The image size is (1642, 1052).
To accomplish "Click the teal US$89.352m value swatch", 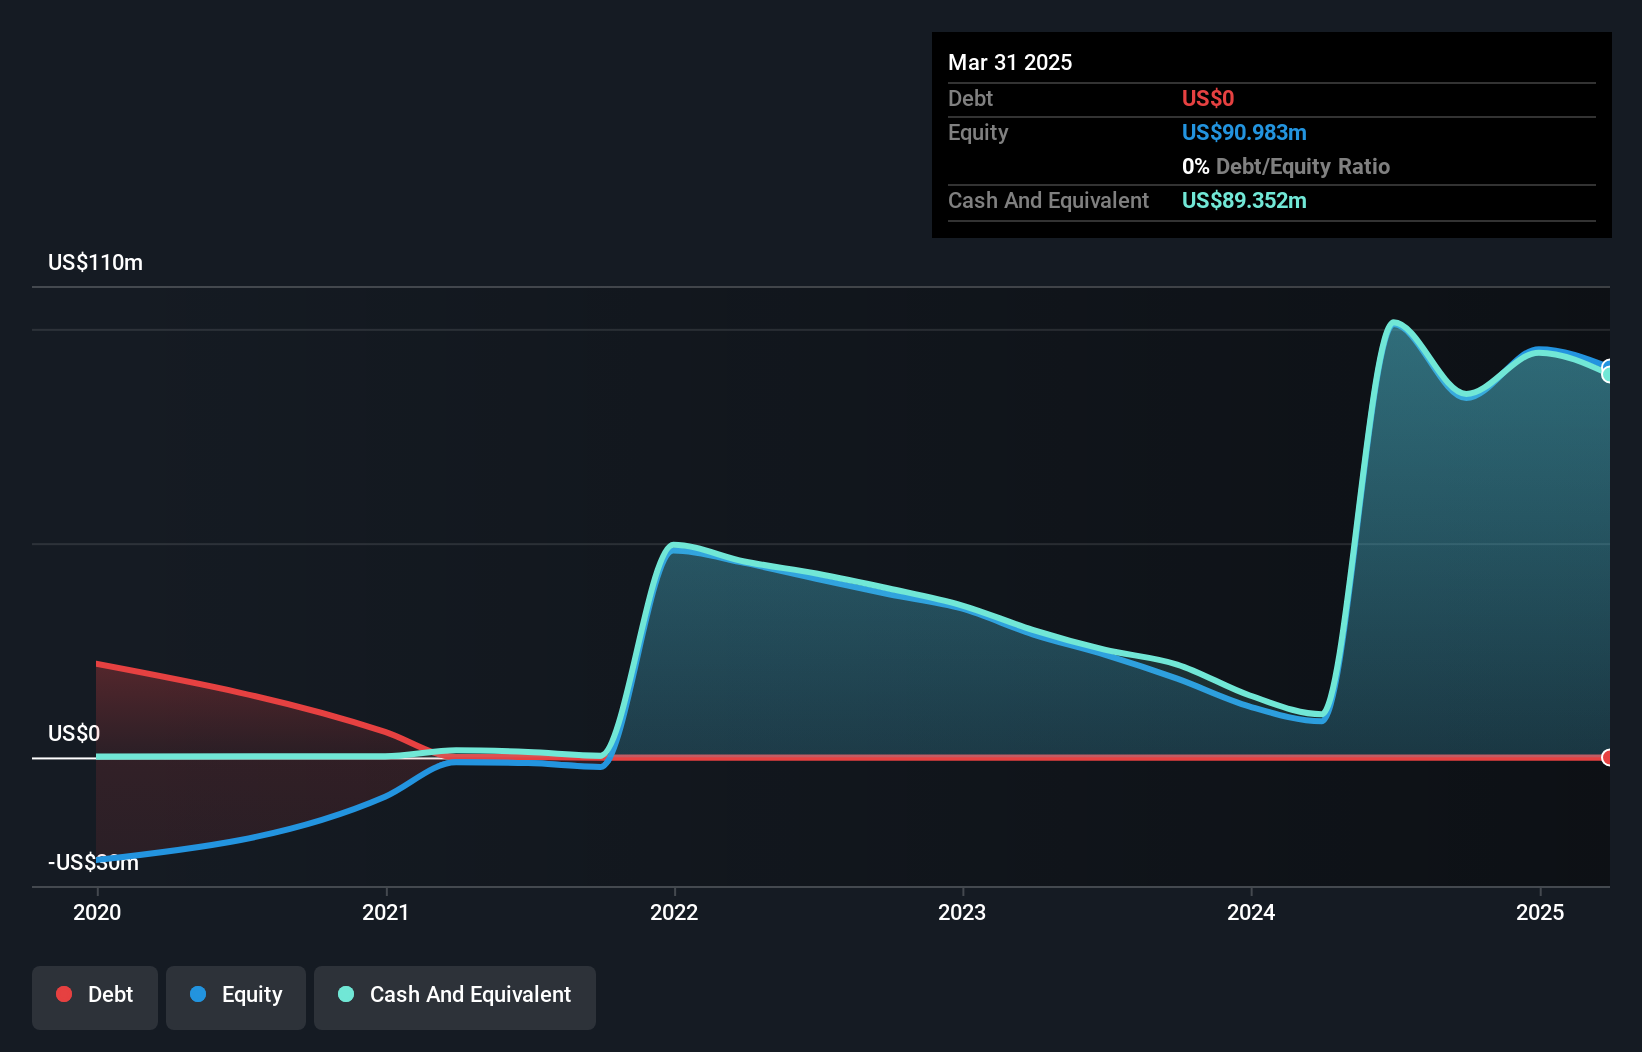I will (1244, 200).
